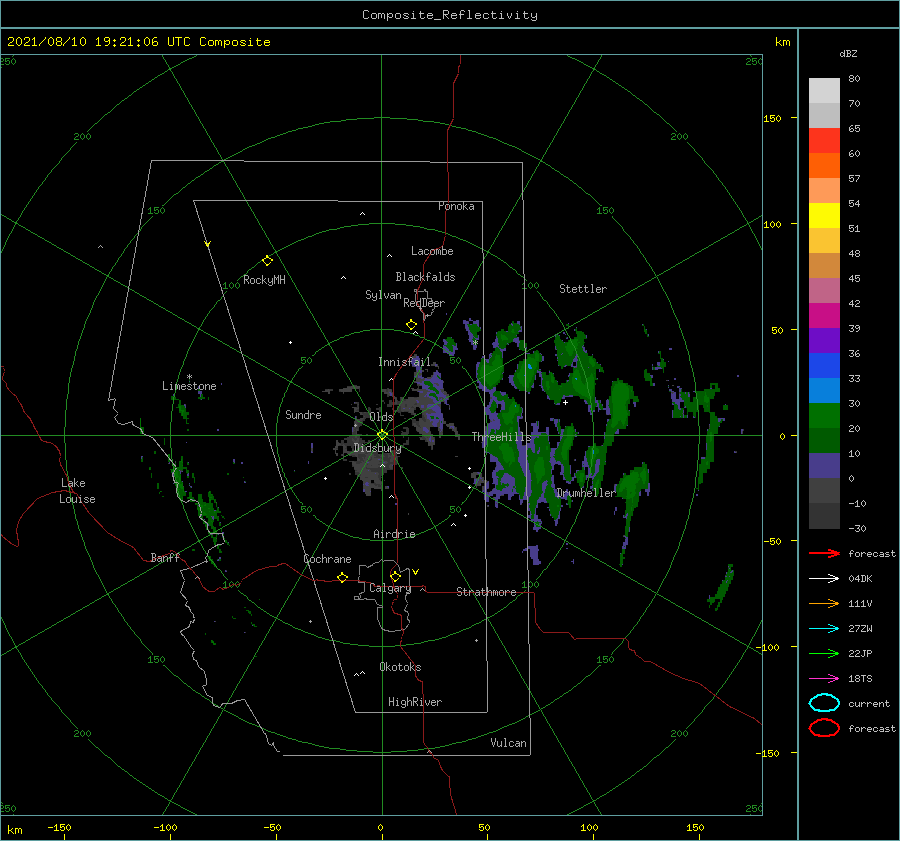Image resolution: width=900 pixels, height=841 pixels.
Task: Click the Limestone label
Action: point(189,386)
